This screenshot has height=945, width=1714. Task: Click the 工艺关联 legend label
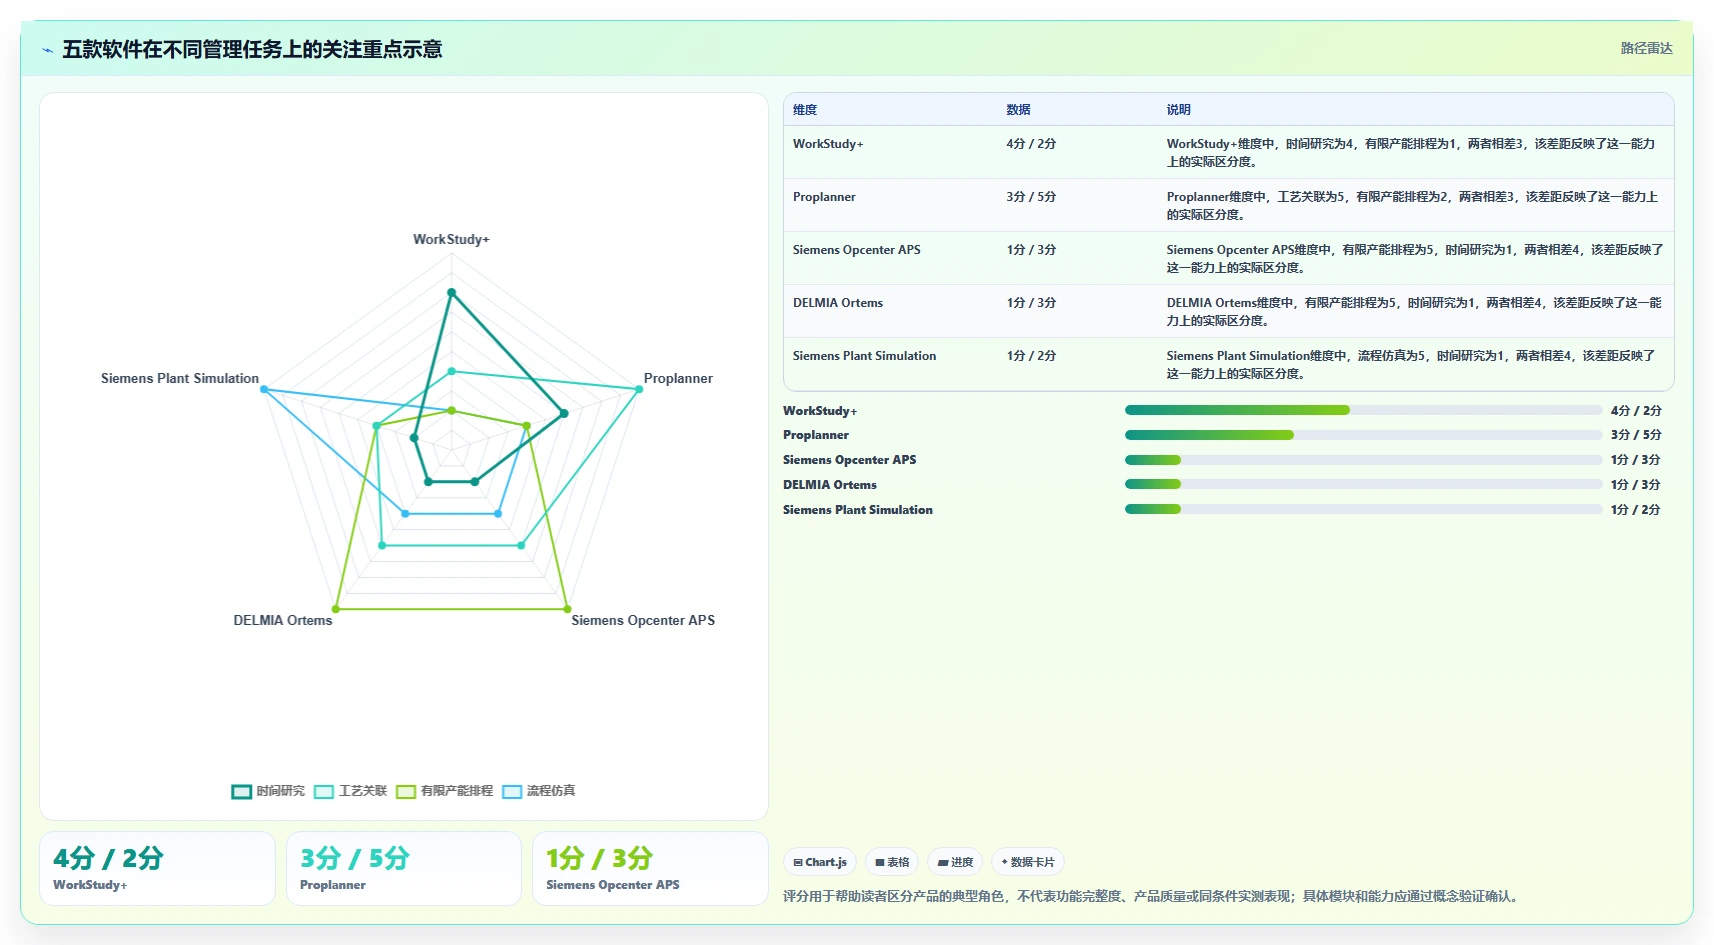[x=363, y=791]
